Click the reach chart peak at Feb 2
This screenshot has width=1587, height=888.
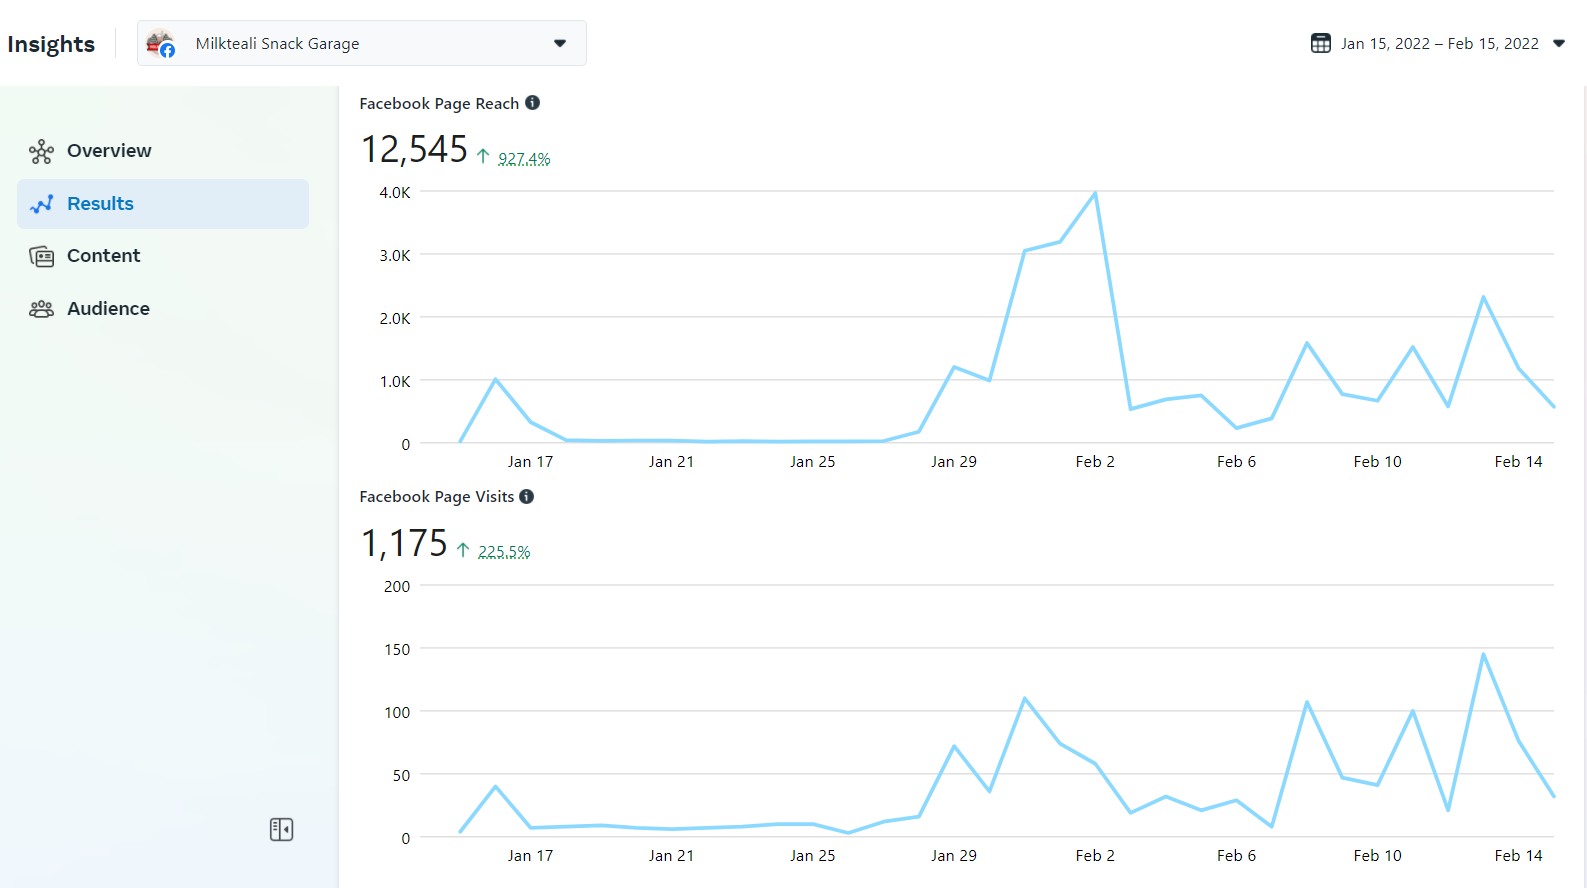pos(1095,193)
